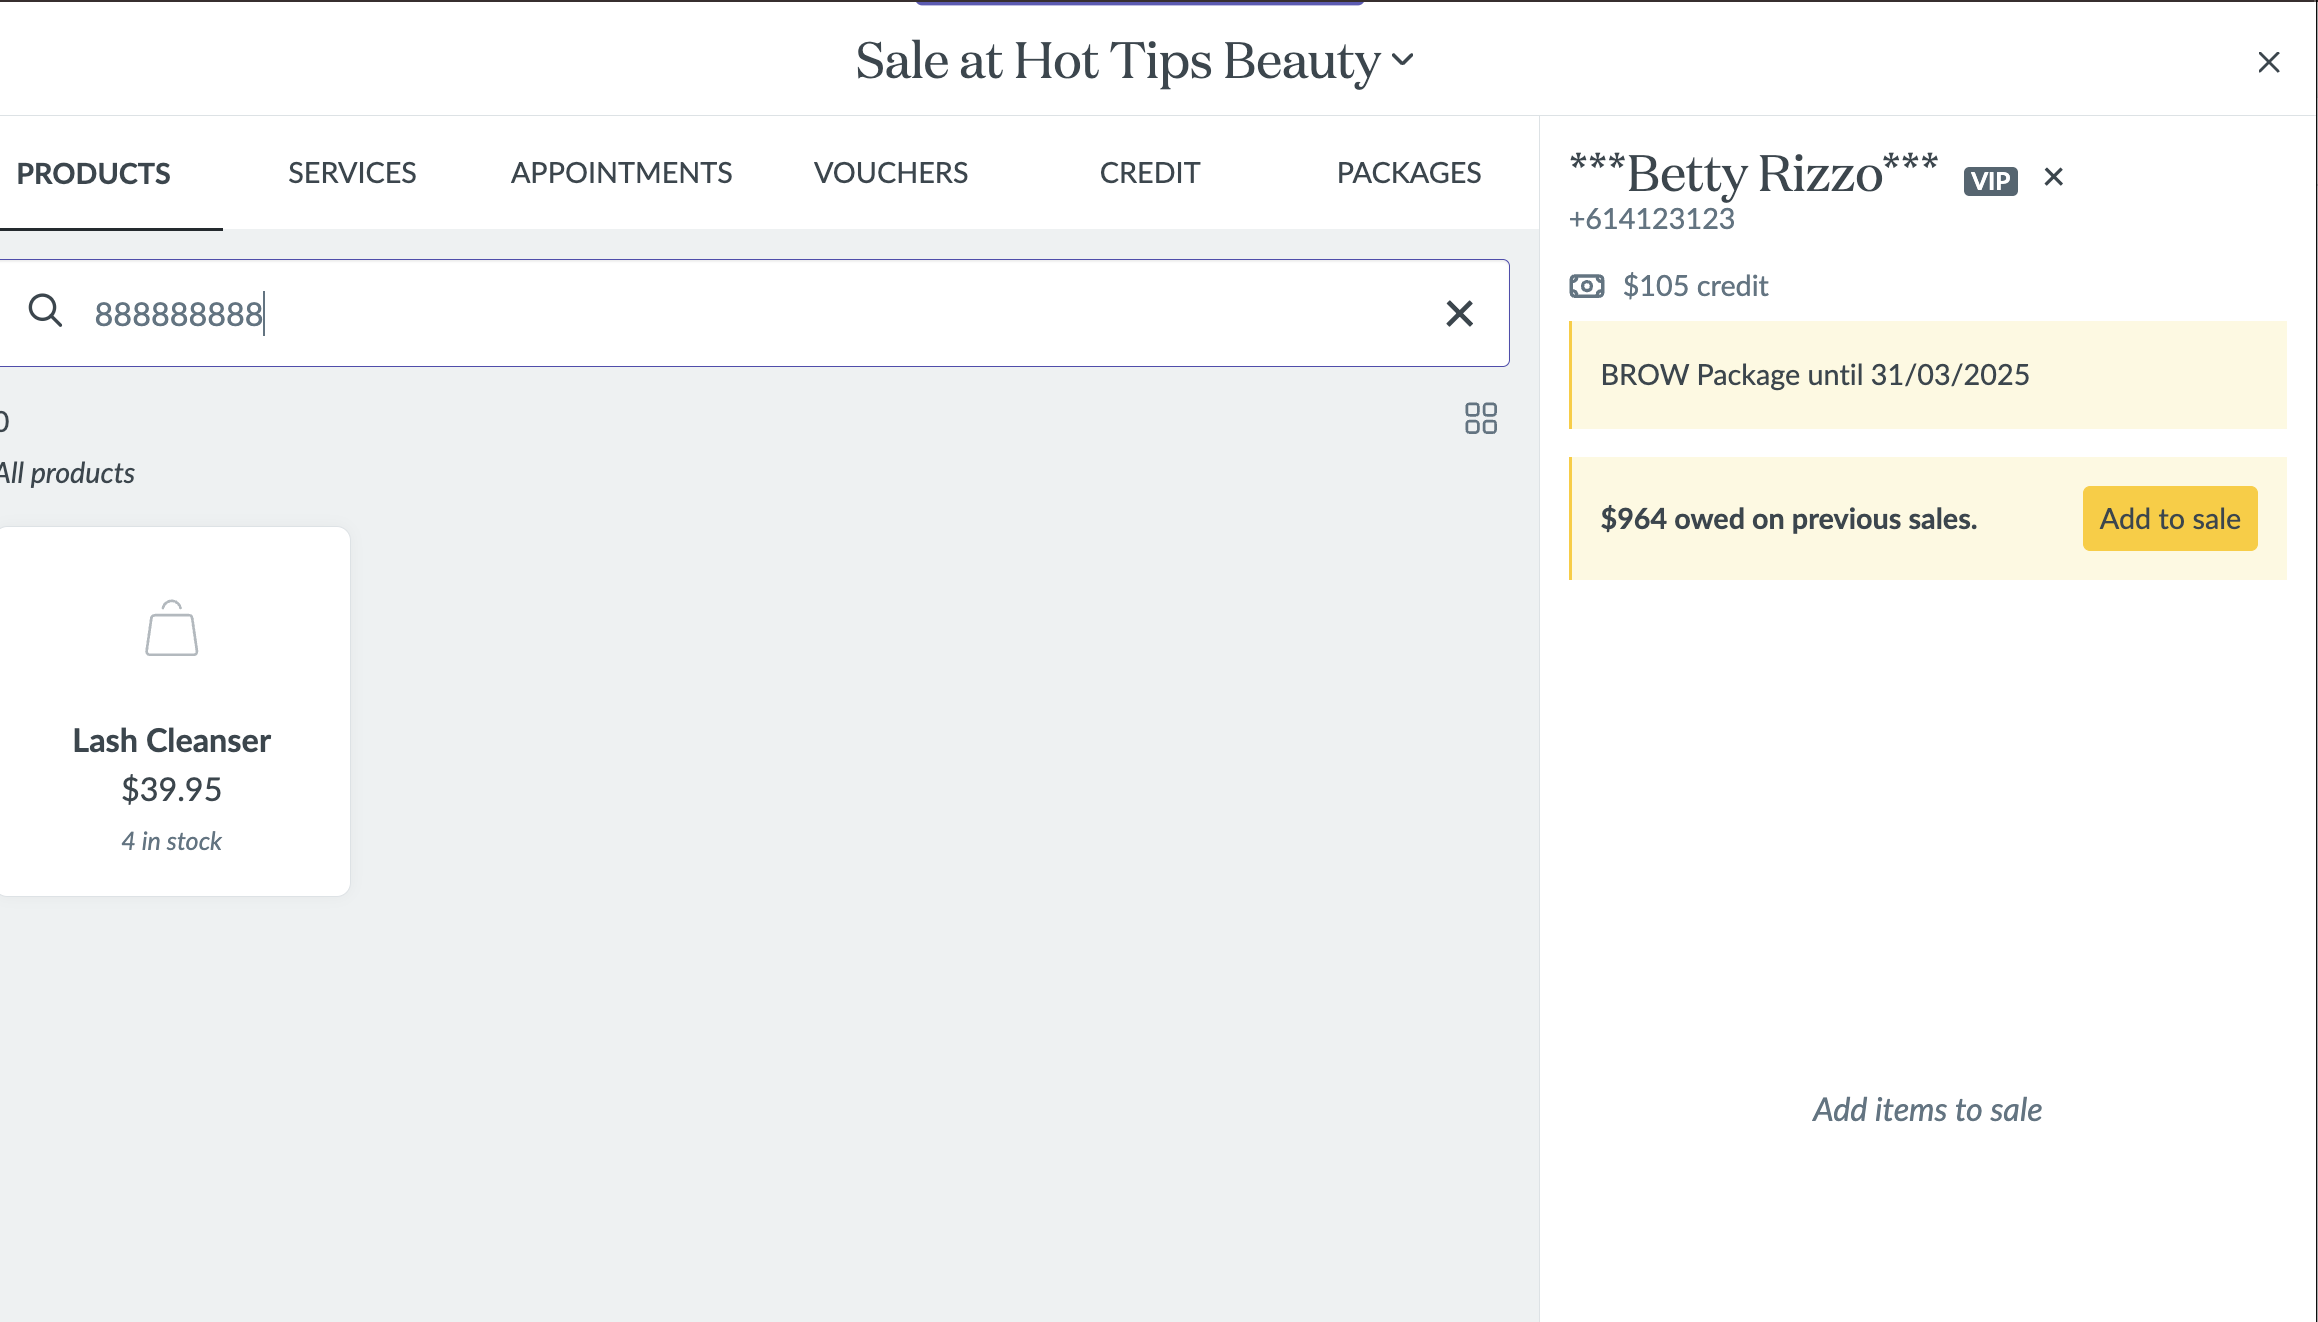Click the VIP badge
Viewport: 2318px width, 1322px height.
pyautogui.click(x=1991, y=181)
